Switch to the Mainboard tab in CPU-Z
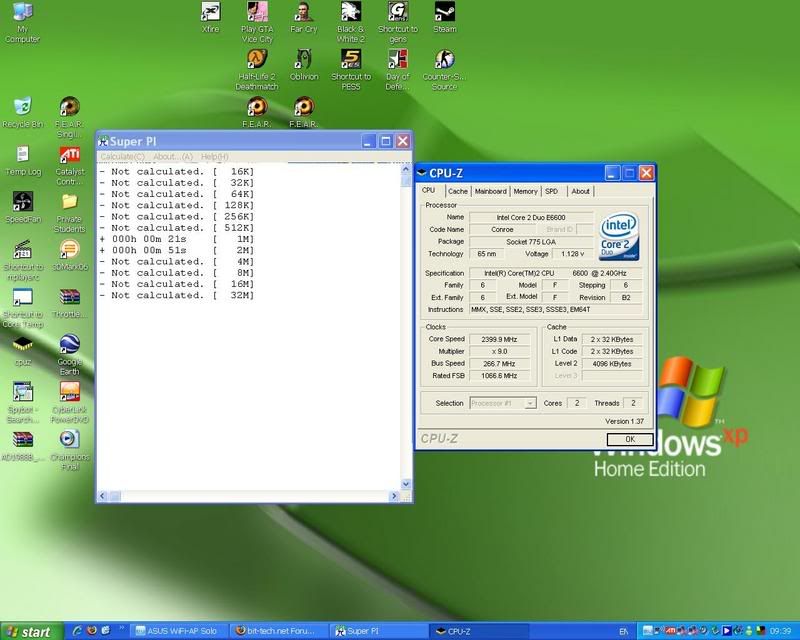The width and height of the screenshot is (800, 640). click(x=490, y=191)
